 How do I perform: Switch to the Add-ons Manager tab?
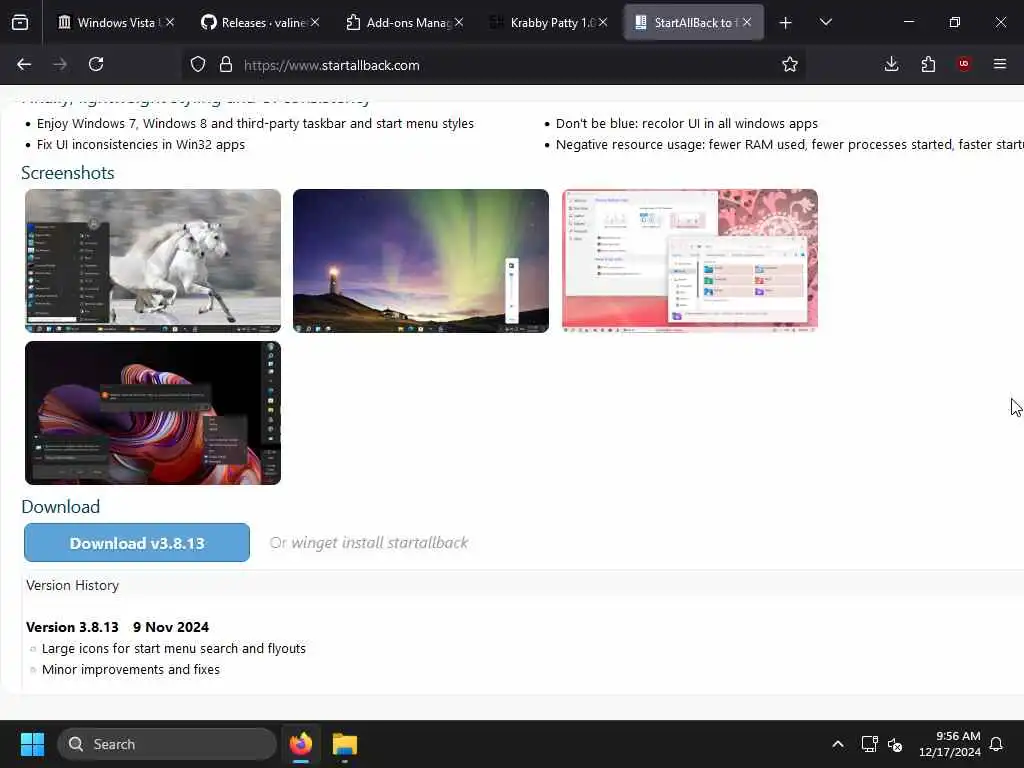(x=404, y=23)
